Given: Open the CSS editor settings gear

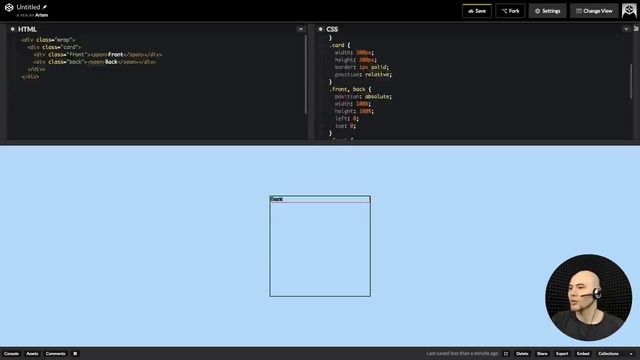Looking at the screenshot, I should [320, 29].
